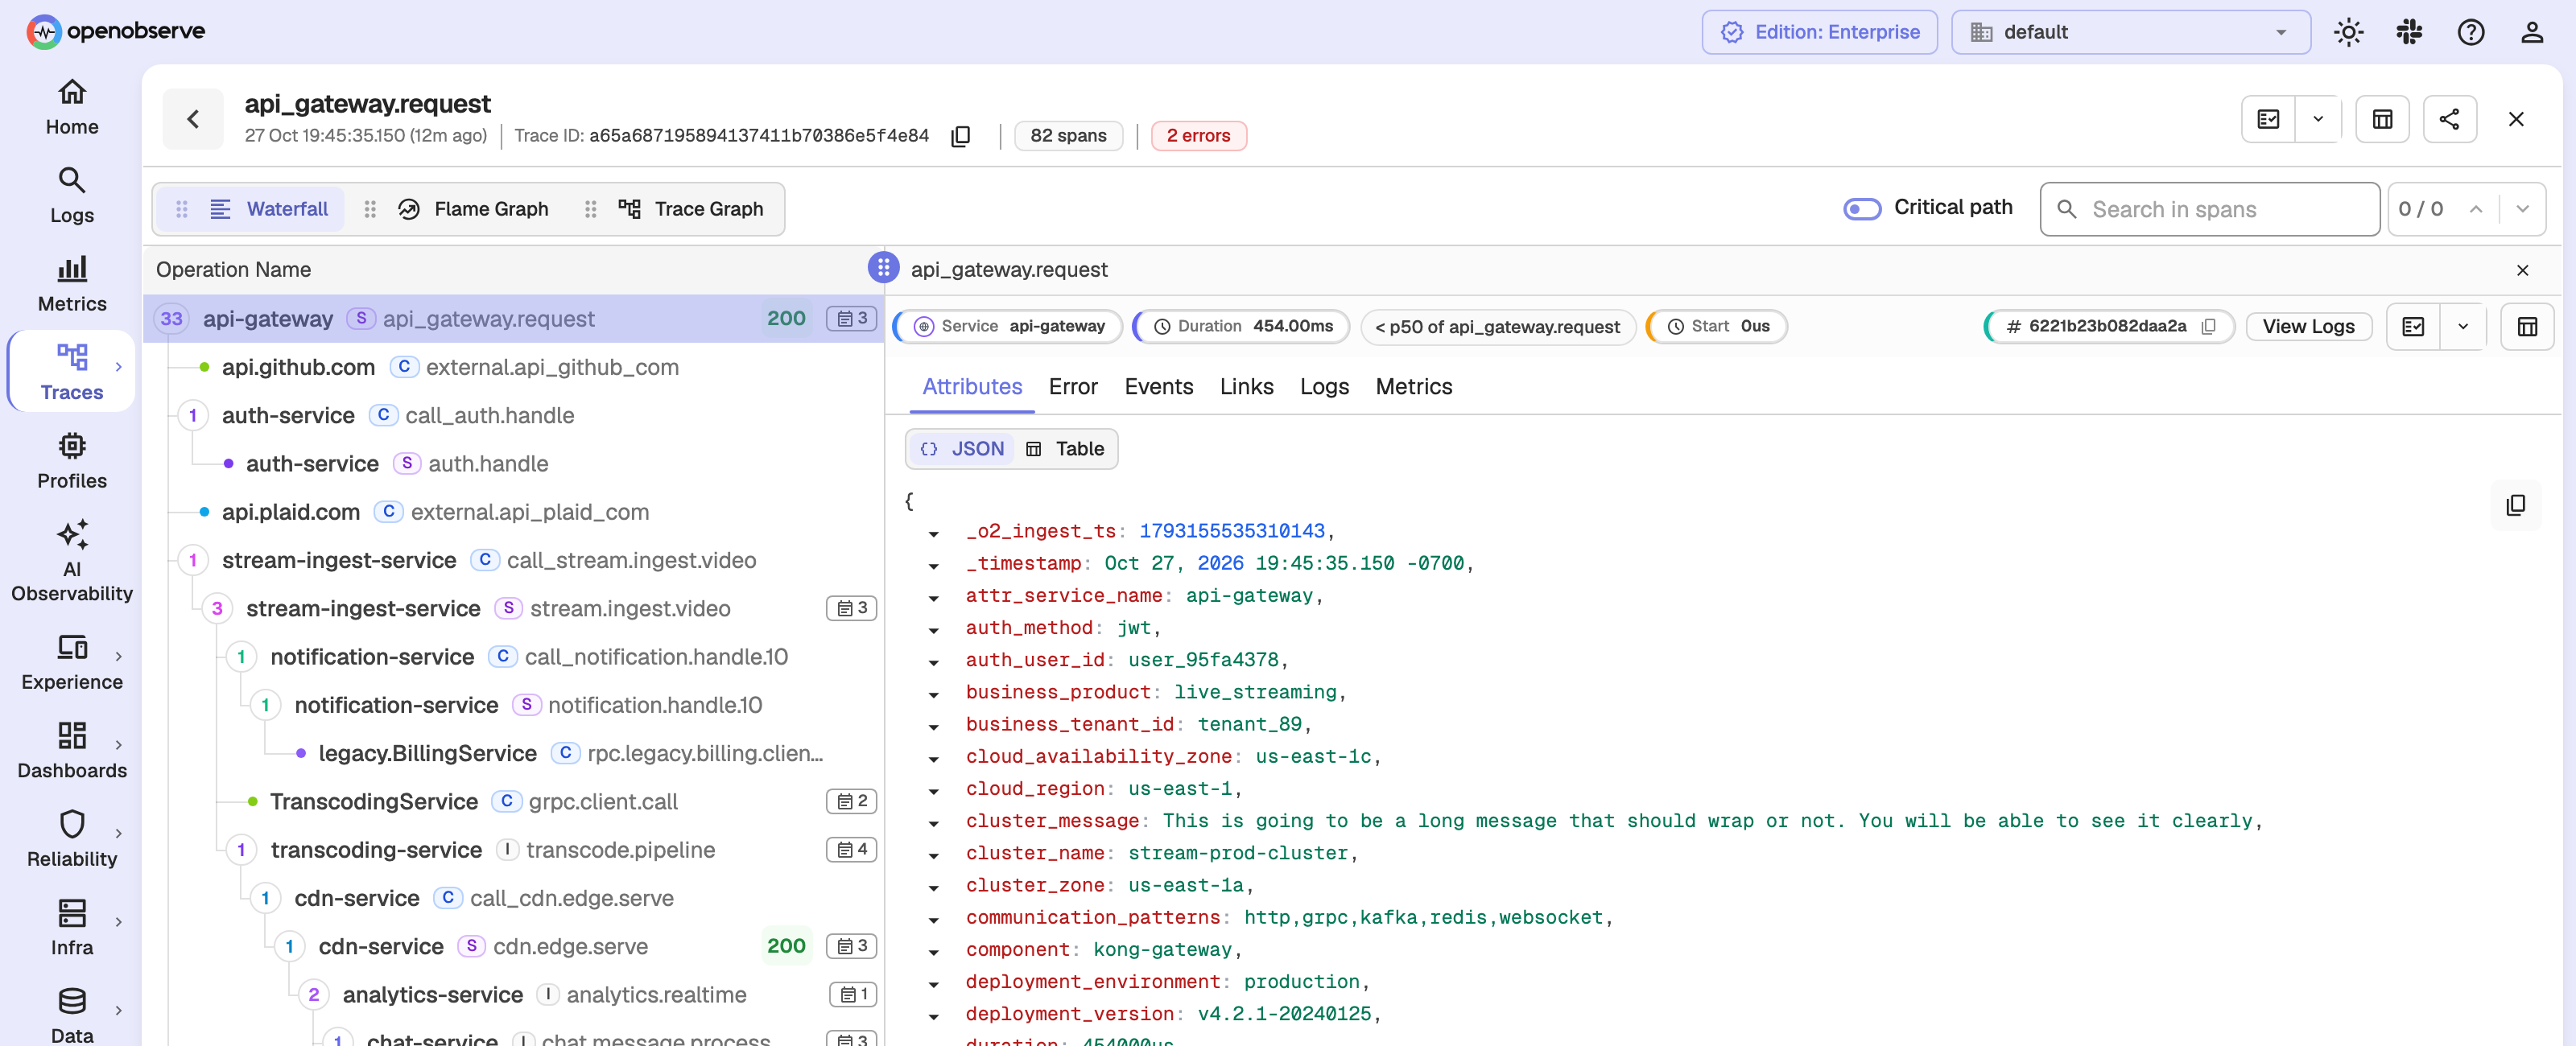Open the help question mark menu

click(2470, 32)
